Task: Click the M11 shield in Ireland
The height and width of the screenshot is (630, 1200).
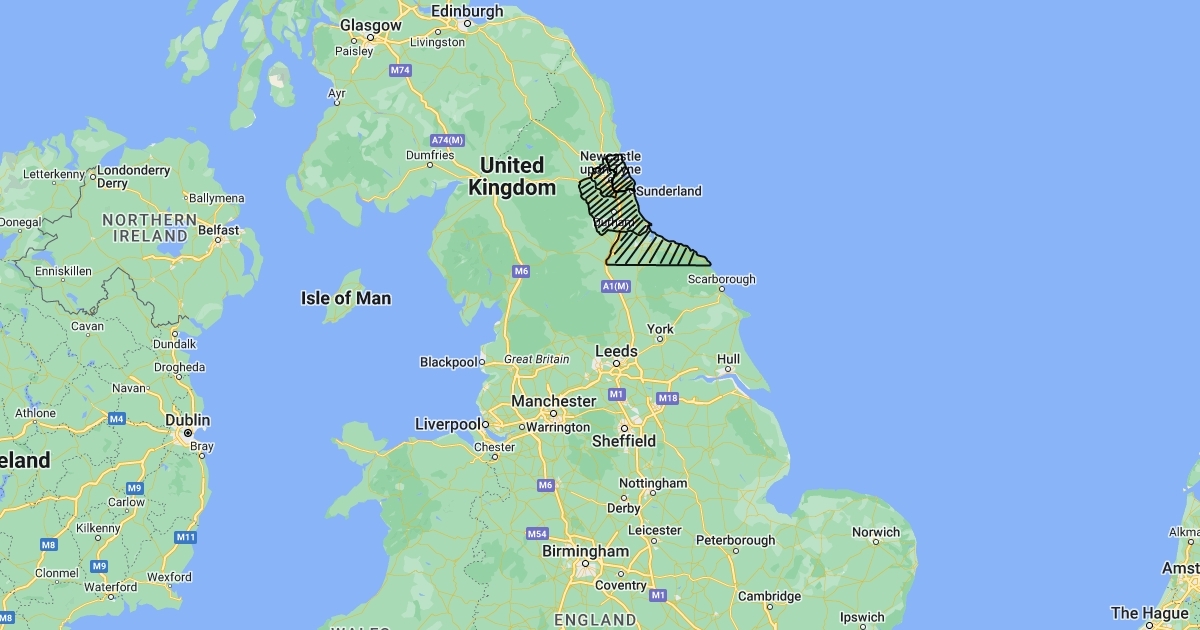Action: tap(185, 537)
